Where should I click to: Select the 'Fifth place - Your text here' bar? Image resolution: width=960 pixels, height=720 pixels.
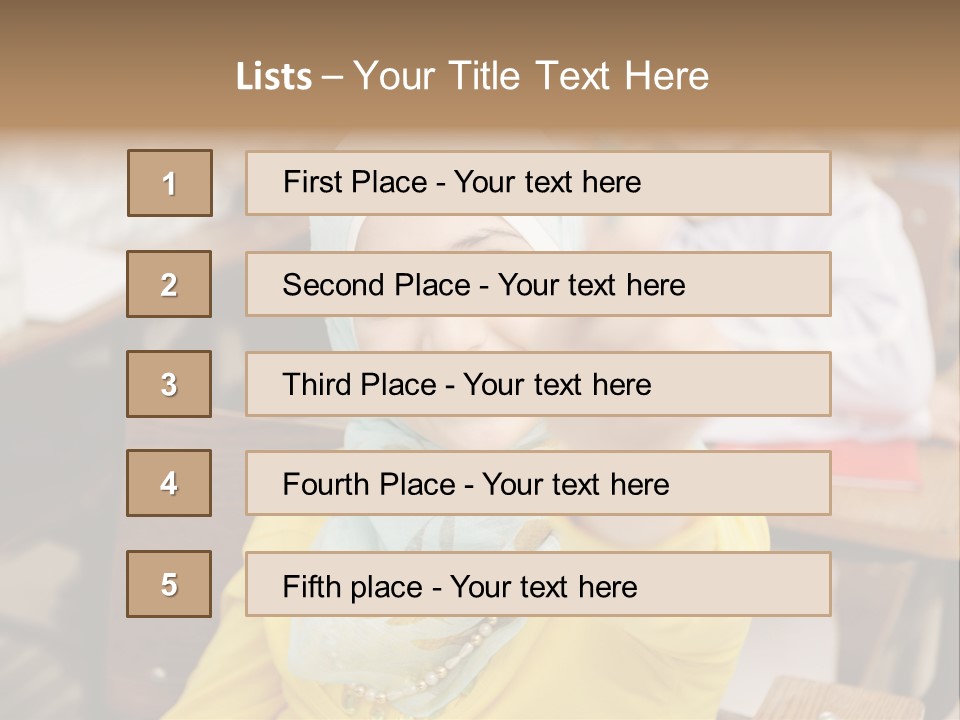[538, 584]
